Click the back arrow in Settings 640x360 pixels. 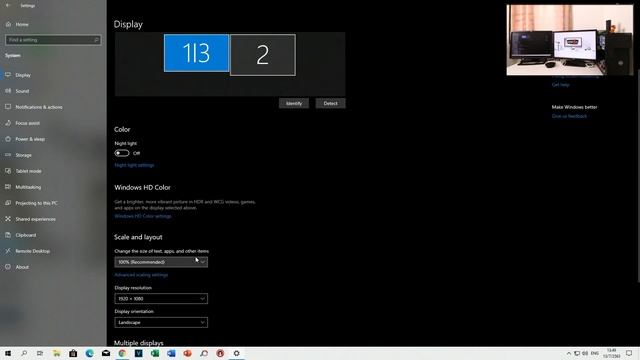[x=8, y=5]
